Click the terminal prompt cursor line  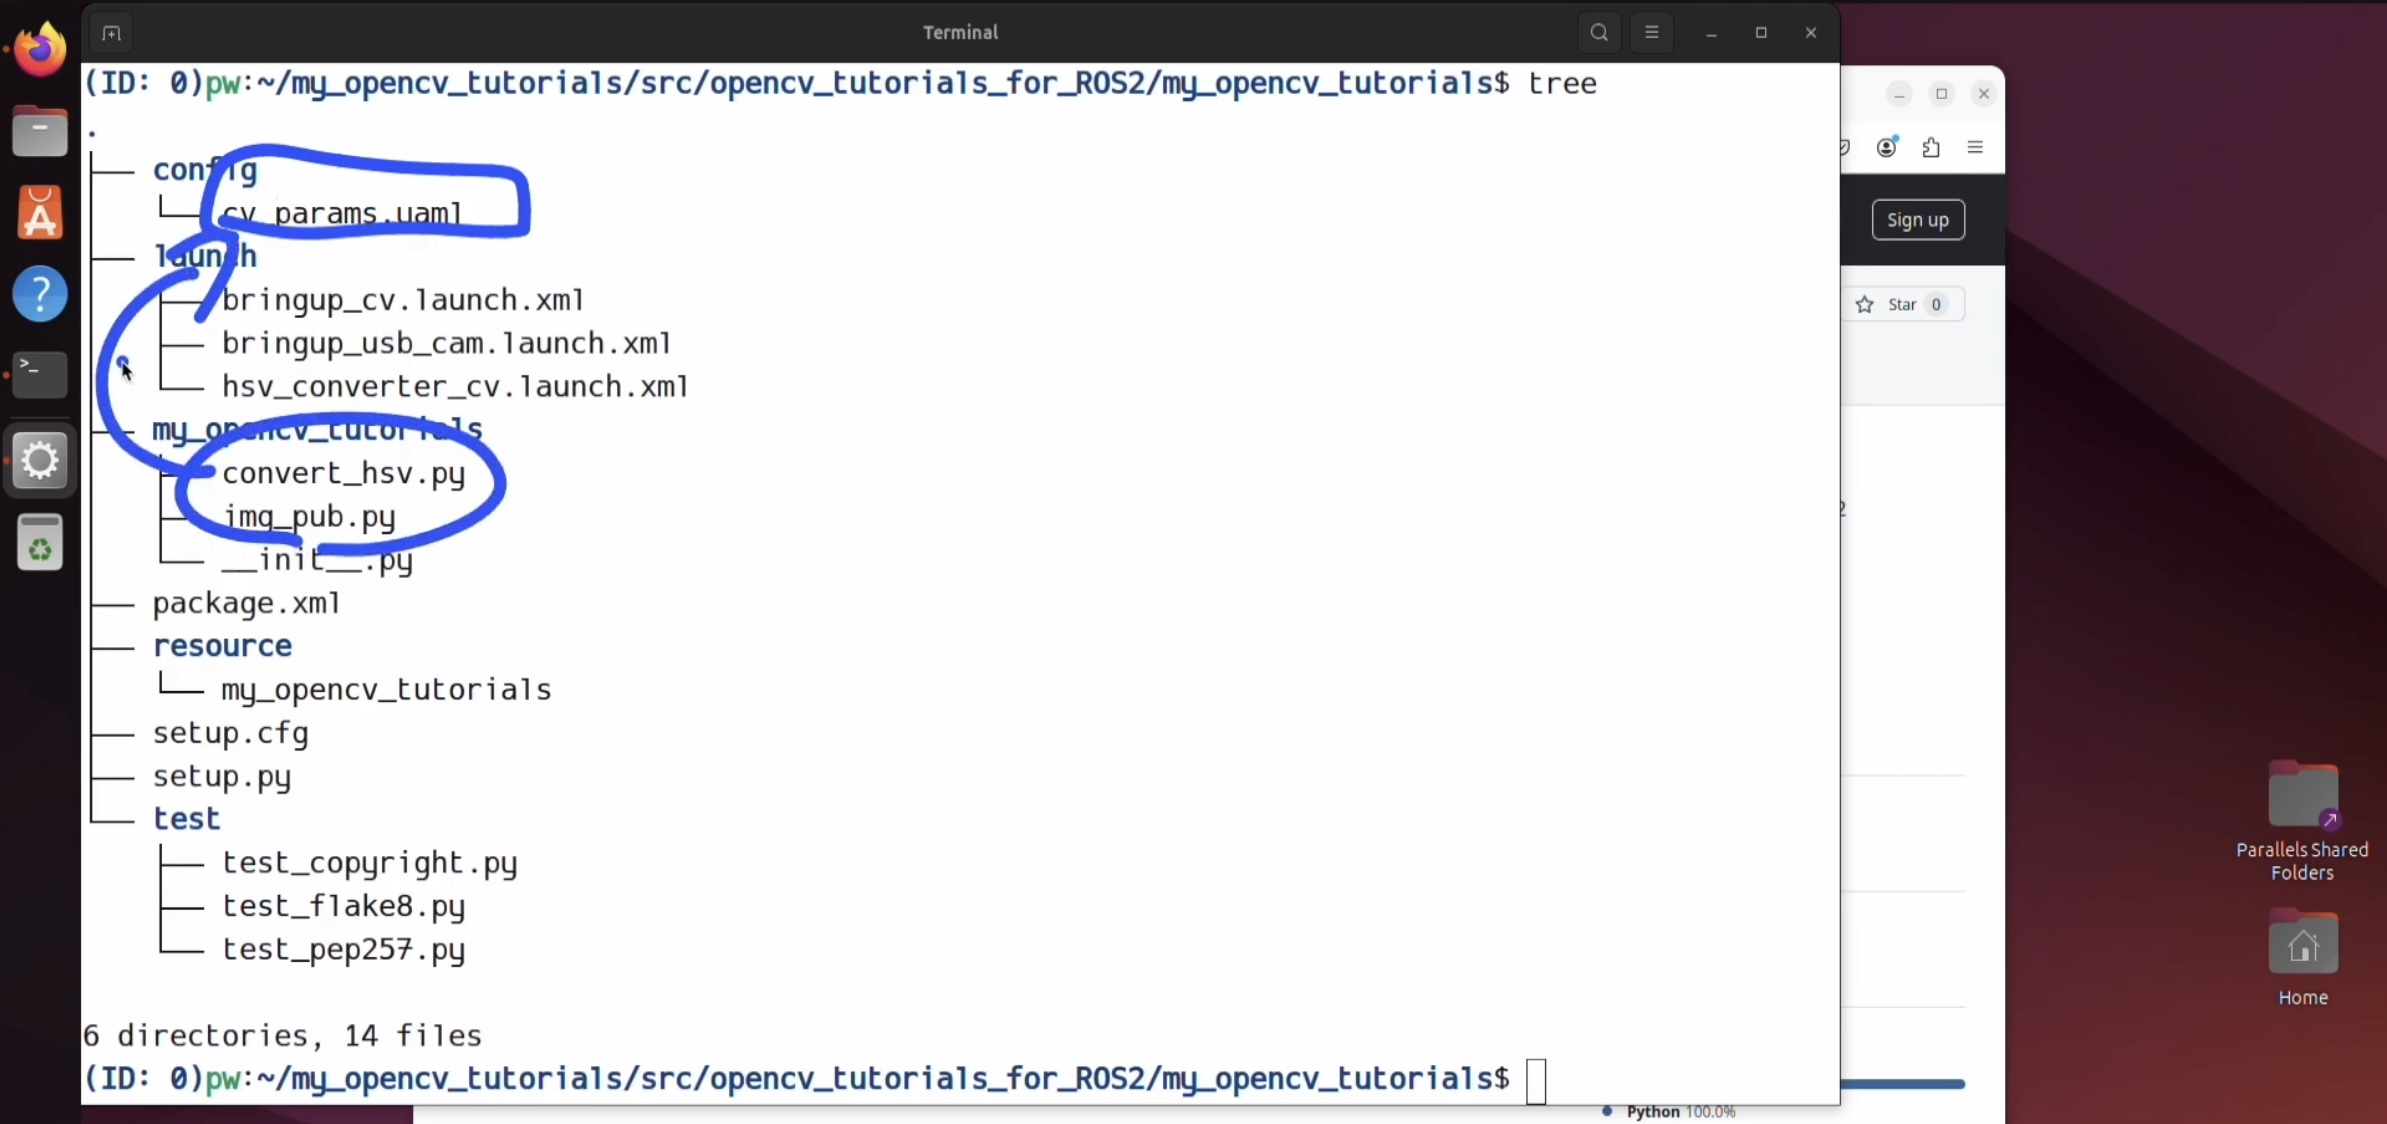(1536, 1080)
